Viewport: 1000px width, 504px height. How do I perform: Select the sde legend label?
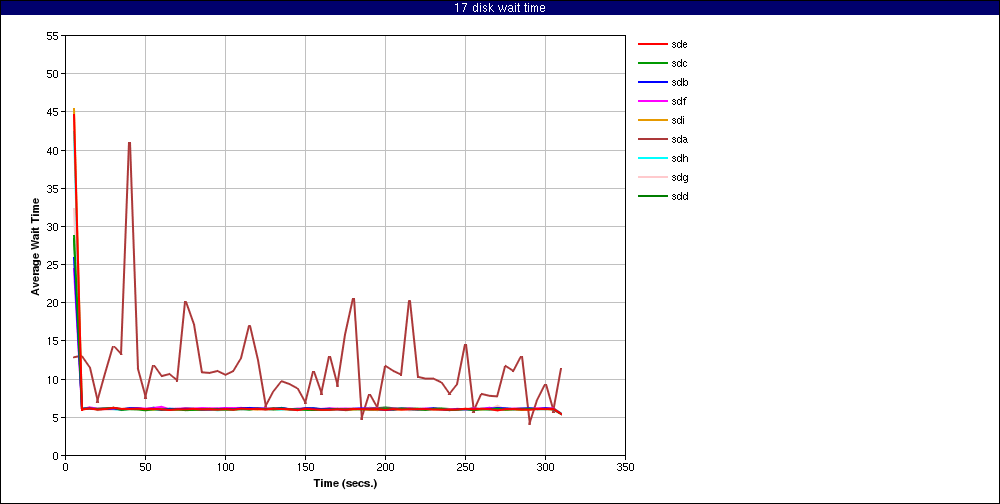tap(679, 44)
